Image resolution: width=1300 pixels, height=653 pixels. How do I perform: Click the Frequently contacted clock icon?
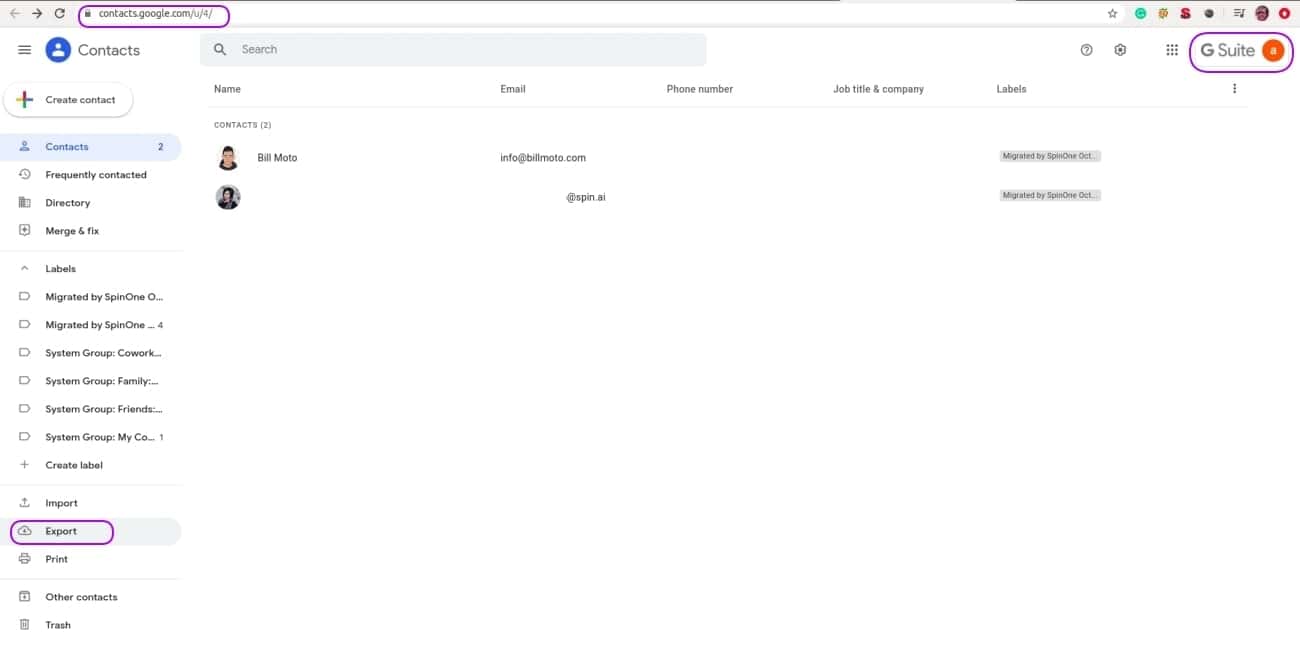24,174
